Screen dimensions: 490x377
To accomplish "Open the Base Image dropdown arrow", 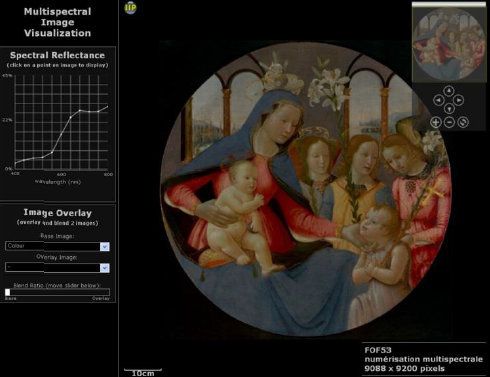I will (105, 246).
